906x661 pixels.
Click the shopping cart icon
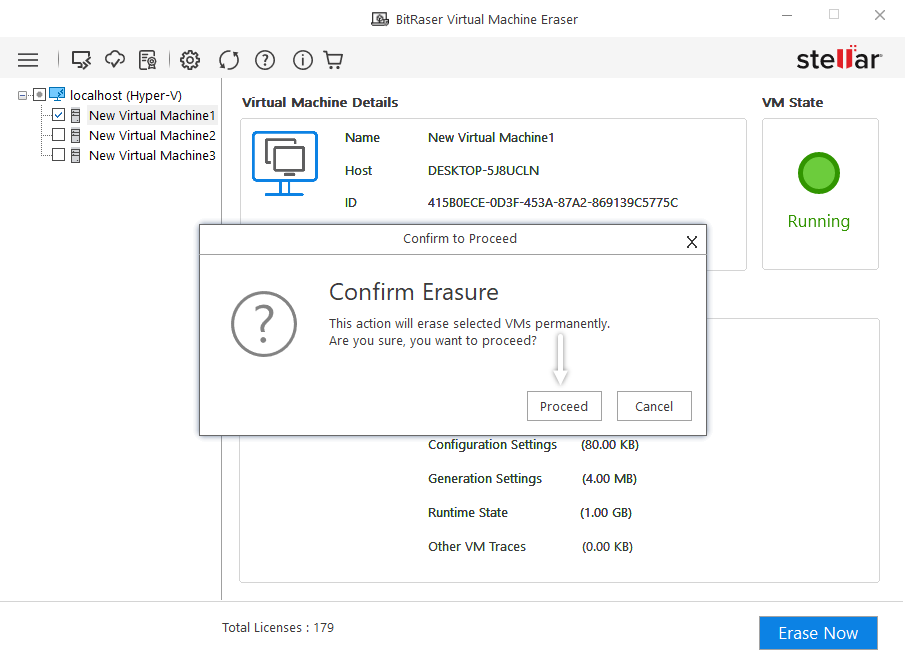pos(333,60)
